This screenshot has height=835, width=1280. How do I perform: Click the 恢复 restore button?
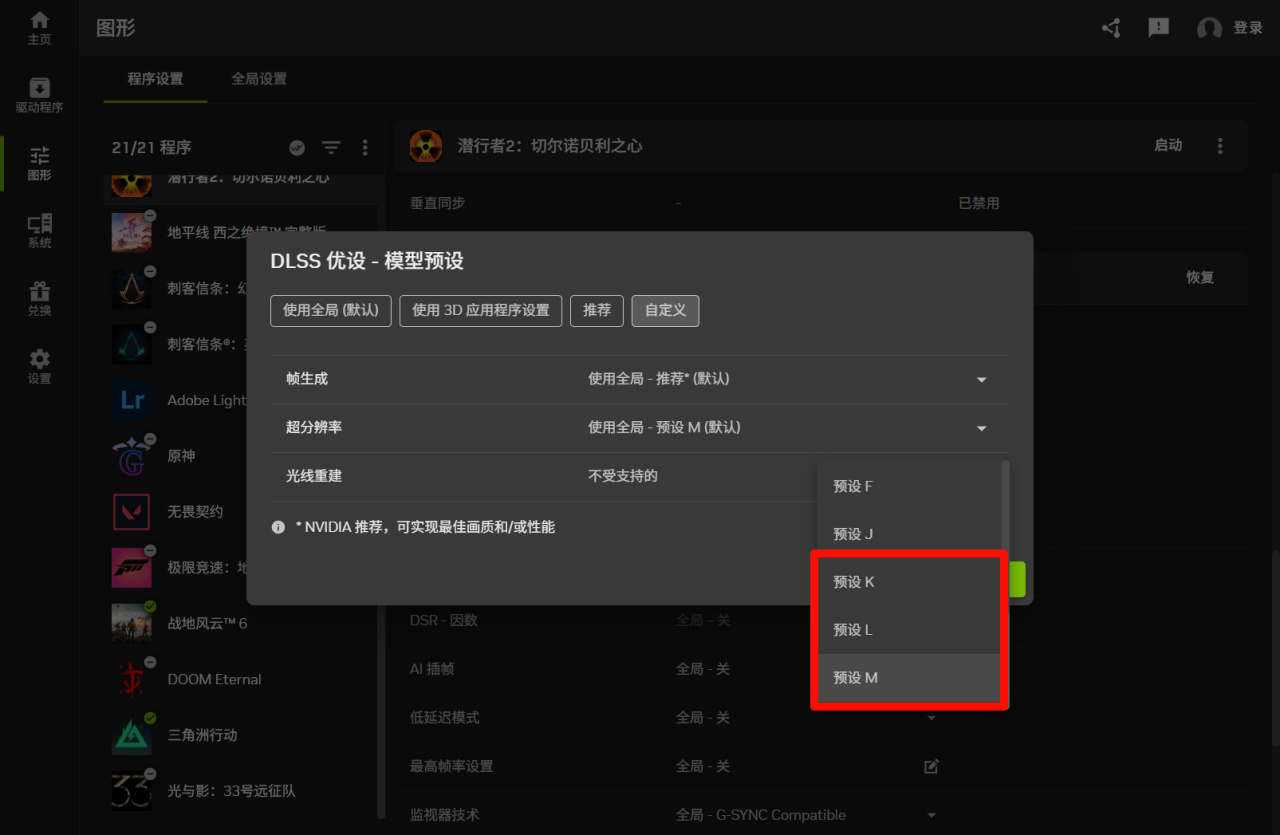tap(1200, 278)
